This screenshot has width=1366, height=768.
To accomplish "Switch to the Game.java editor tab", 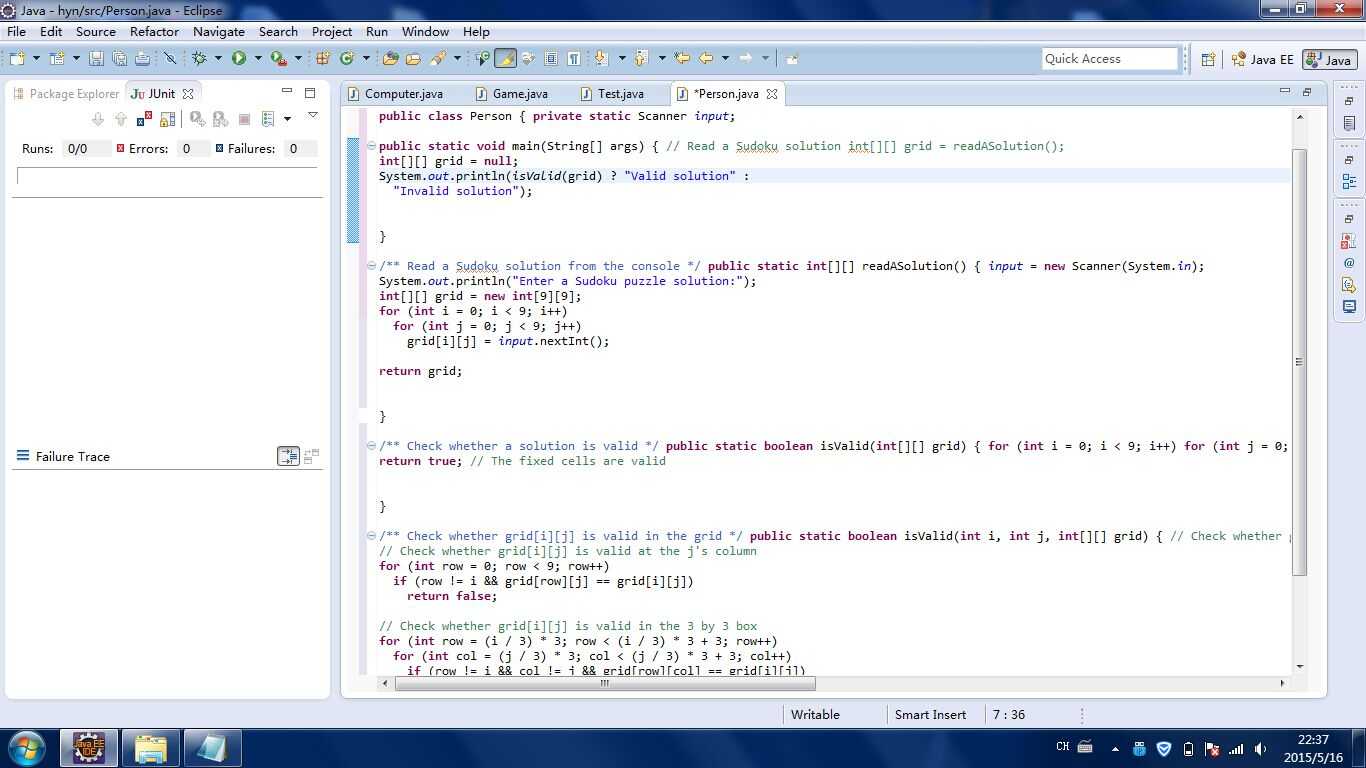I will (x=511, y=93).
